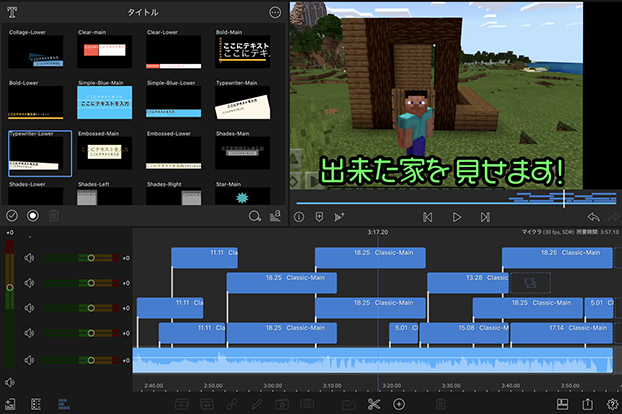Open the add plus circle menu

coord(399,404)
